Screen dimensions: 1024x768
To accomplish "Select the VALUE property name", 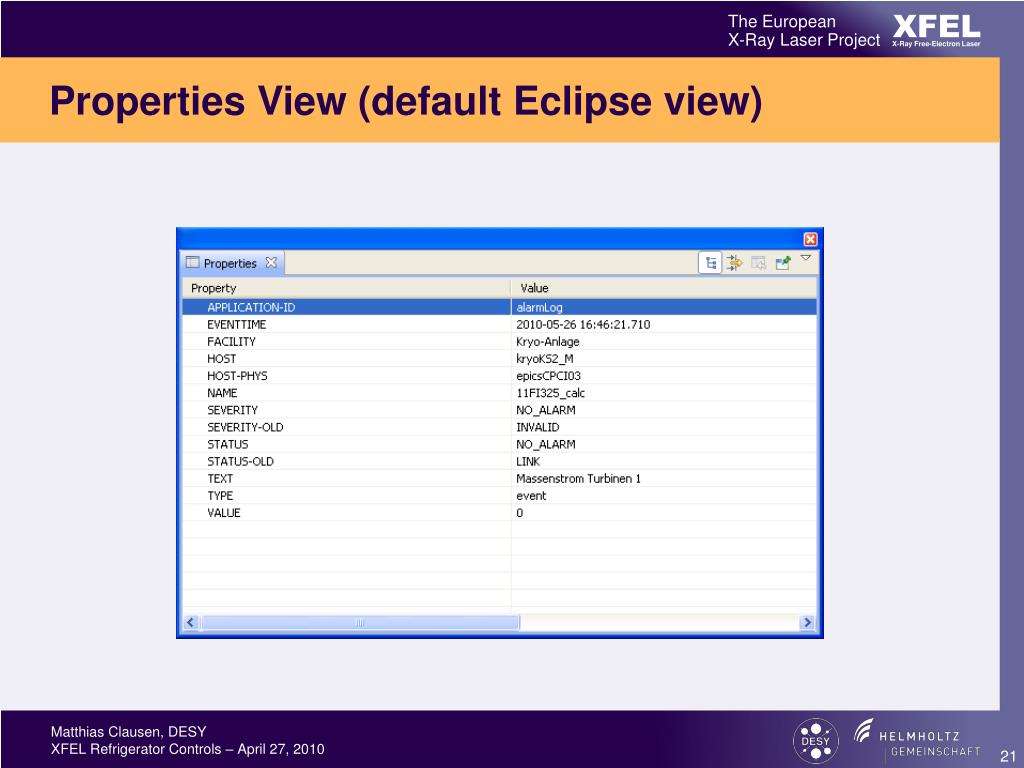I will (223, 513).
